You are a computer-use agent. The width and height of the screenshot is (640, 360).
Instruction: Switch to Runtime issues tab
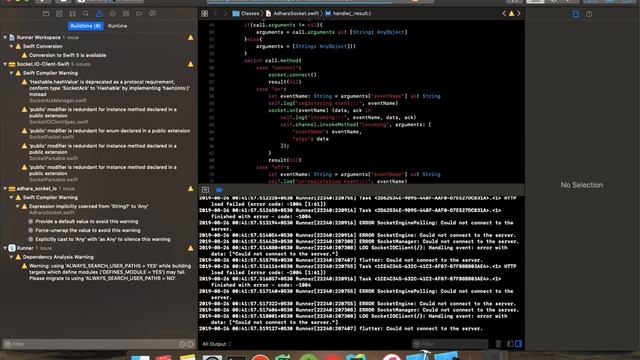118,26
